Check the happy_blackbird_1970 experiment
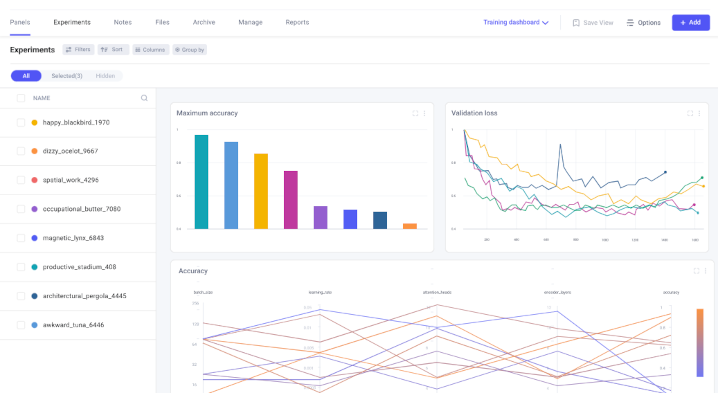Screen dimensions: 718x400 click(x=21, y=123)
